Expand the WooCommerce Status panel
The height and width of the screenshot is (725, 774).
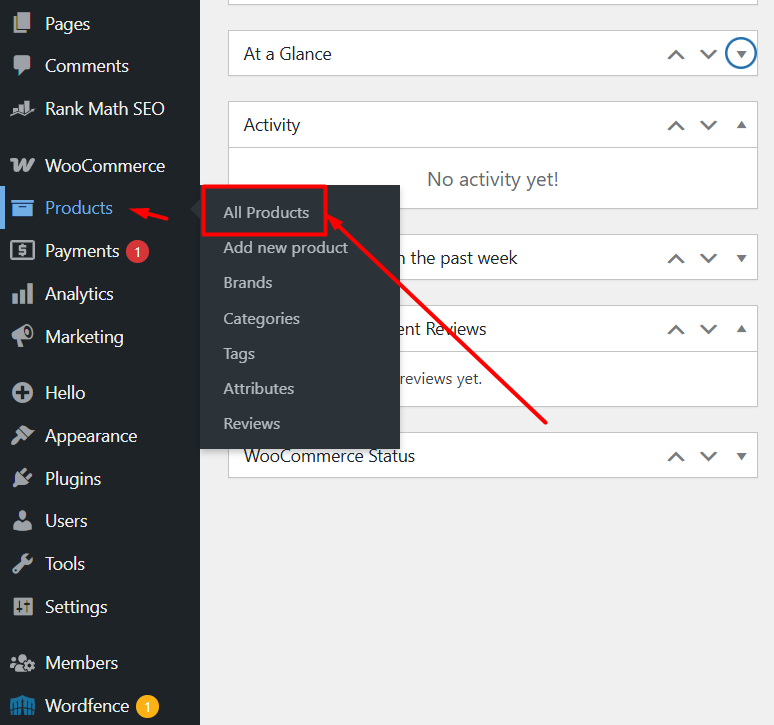pos(741,456)
